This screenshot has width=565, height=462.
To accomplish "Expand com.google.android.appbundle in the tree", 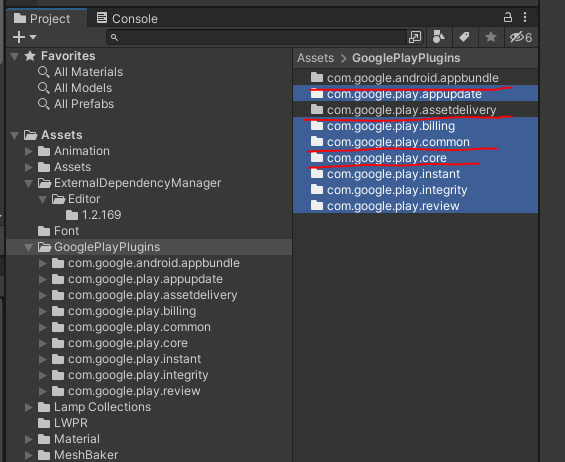I will (x=43, y=263).
